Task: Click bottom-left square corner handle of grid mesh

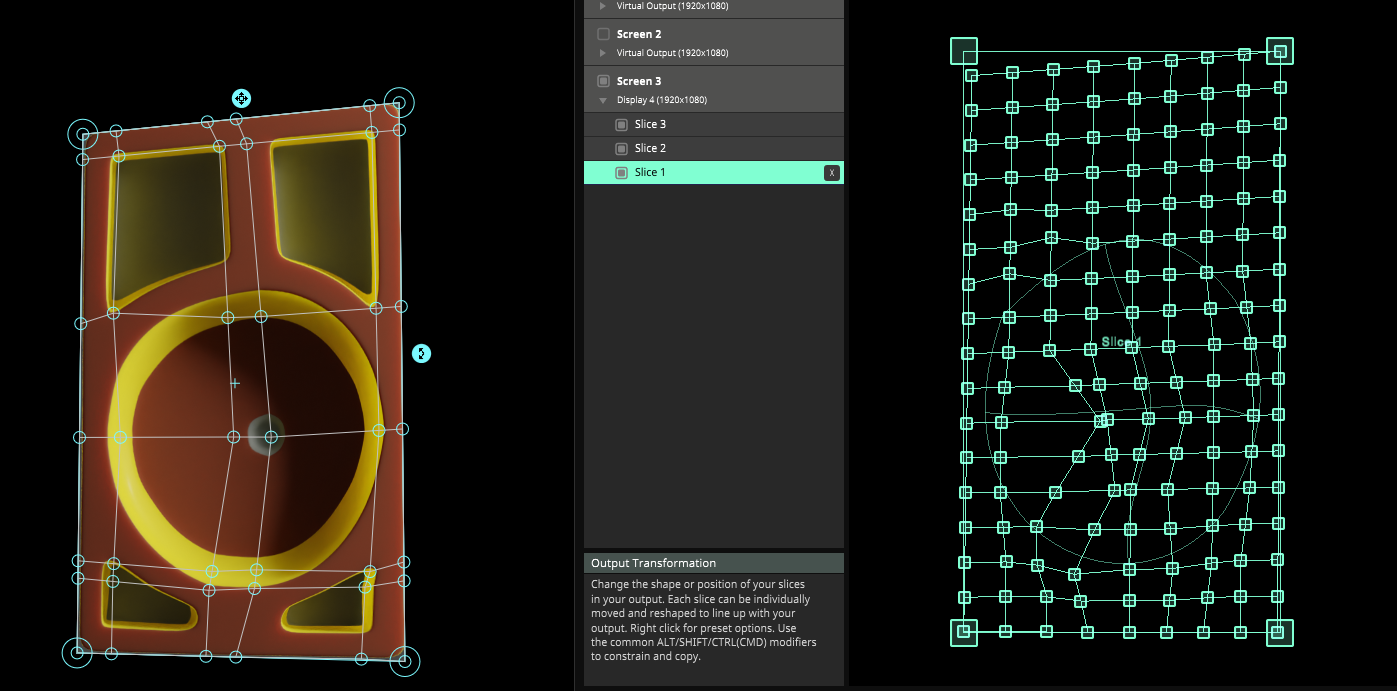Action: coord(964,632)
